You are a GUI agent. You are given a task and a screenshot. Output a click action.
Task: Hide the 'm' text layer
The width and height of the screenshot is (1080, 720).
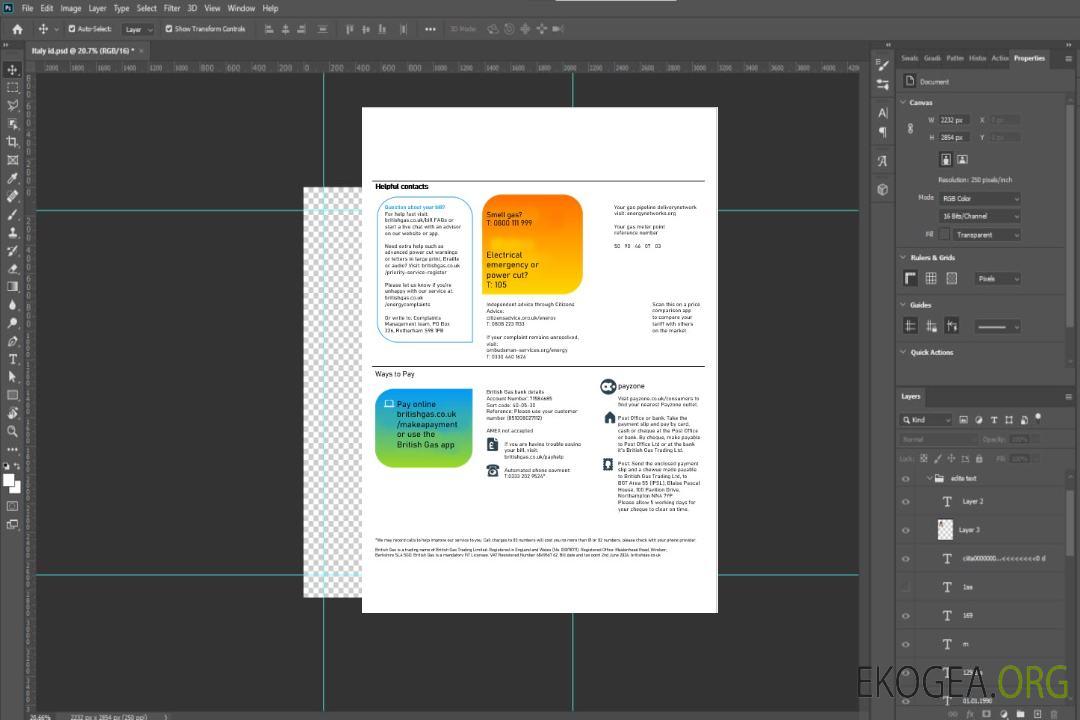(x=906, y=645)
